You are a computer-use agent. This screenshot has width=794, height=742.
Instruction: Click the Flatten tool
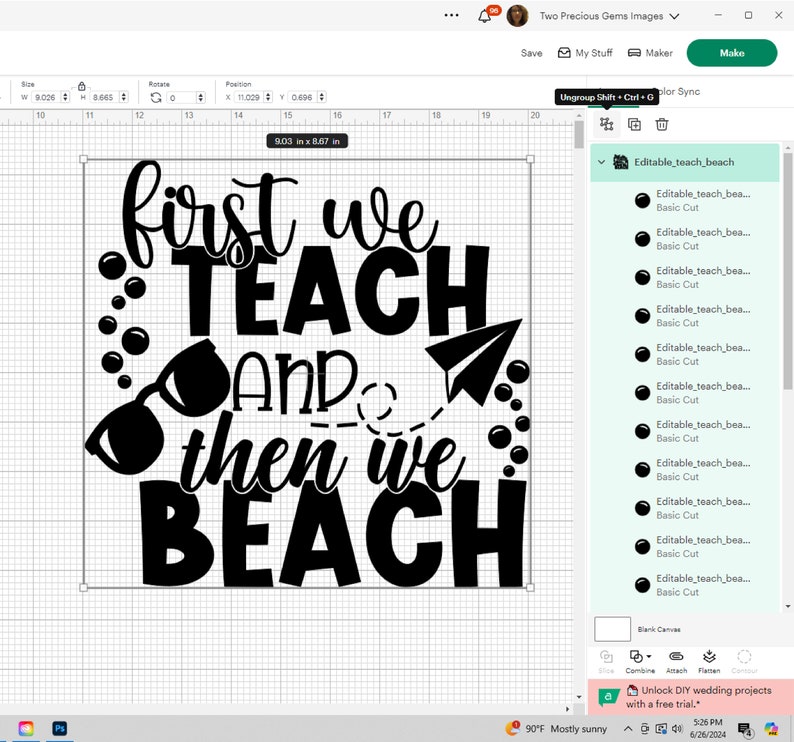tap(709, 661)
